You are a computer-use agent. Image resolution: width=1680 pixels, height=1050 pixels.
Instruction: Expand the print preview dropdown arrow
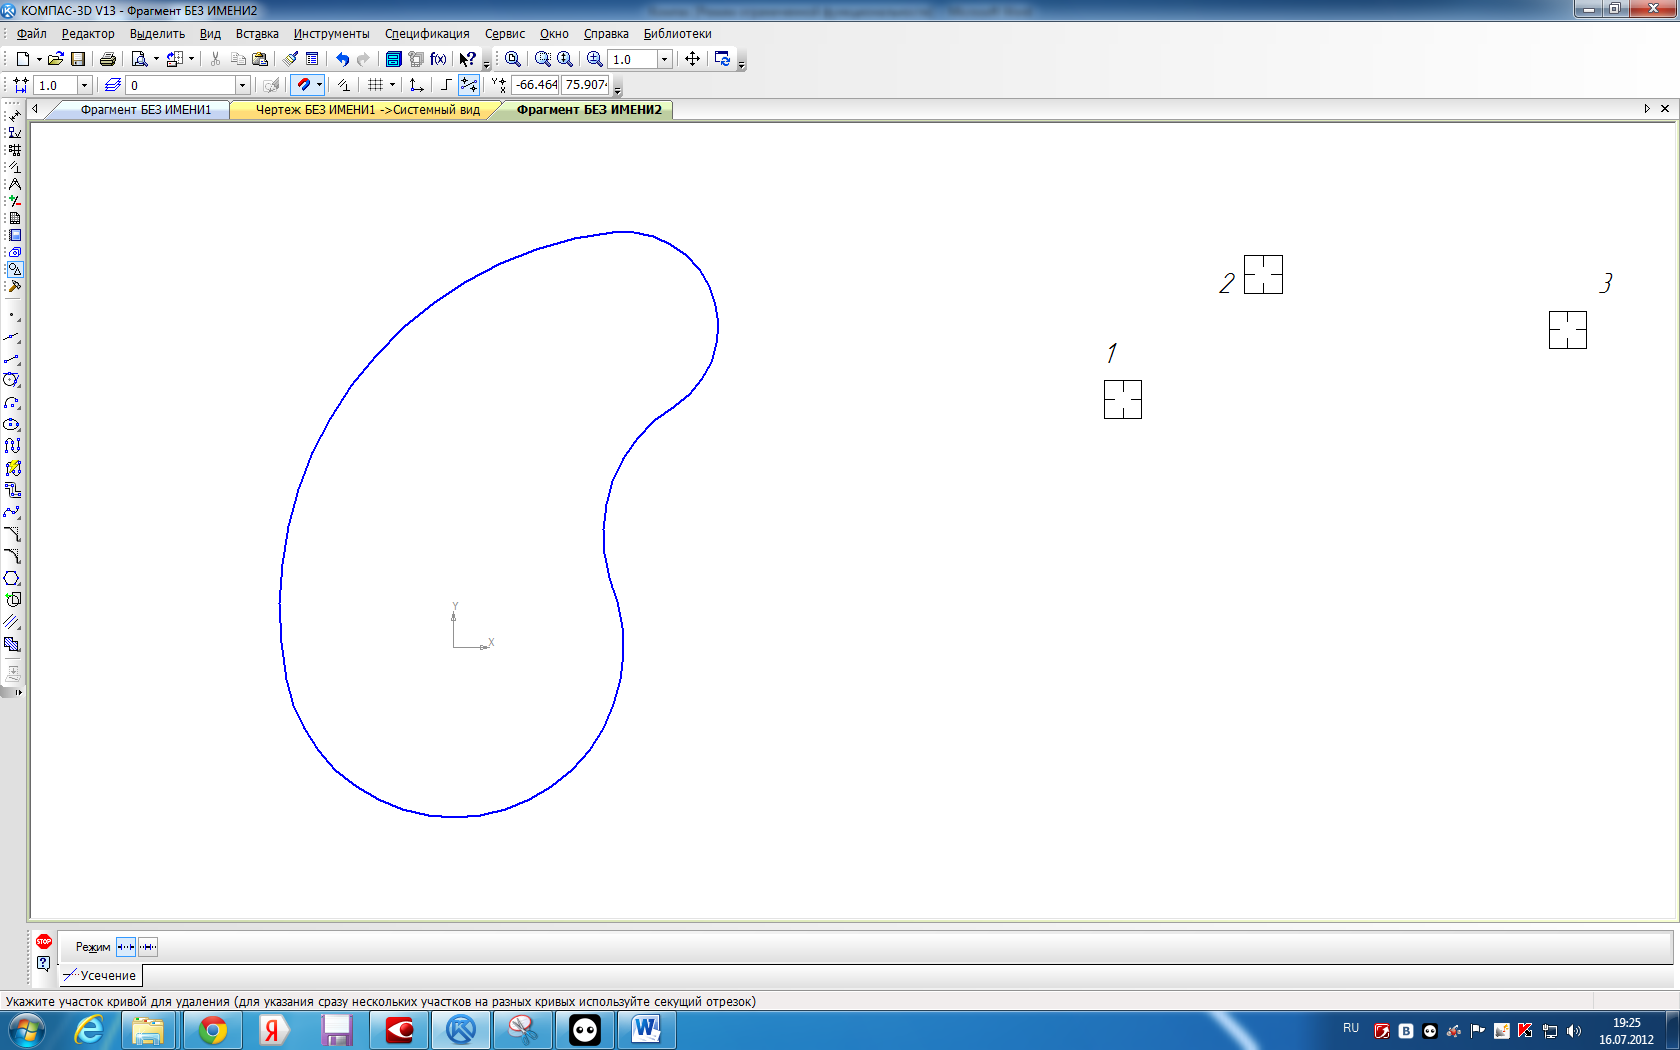coord(156,59)
